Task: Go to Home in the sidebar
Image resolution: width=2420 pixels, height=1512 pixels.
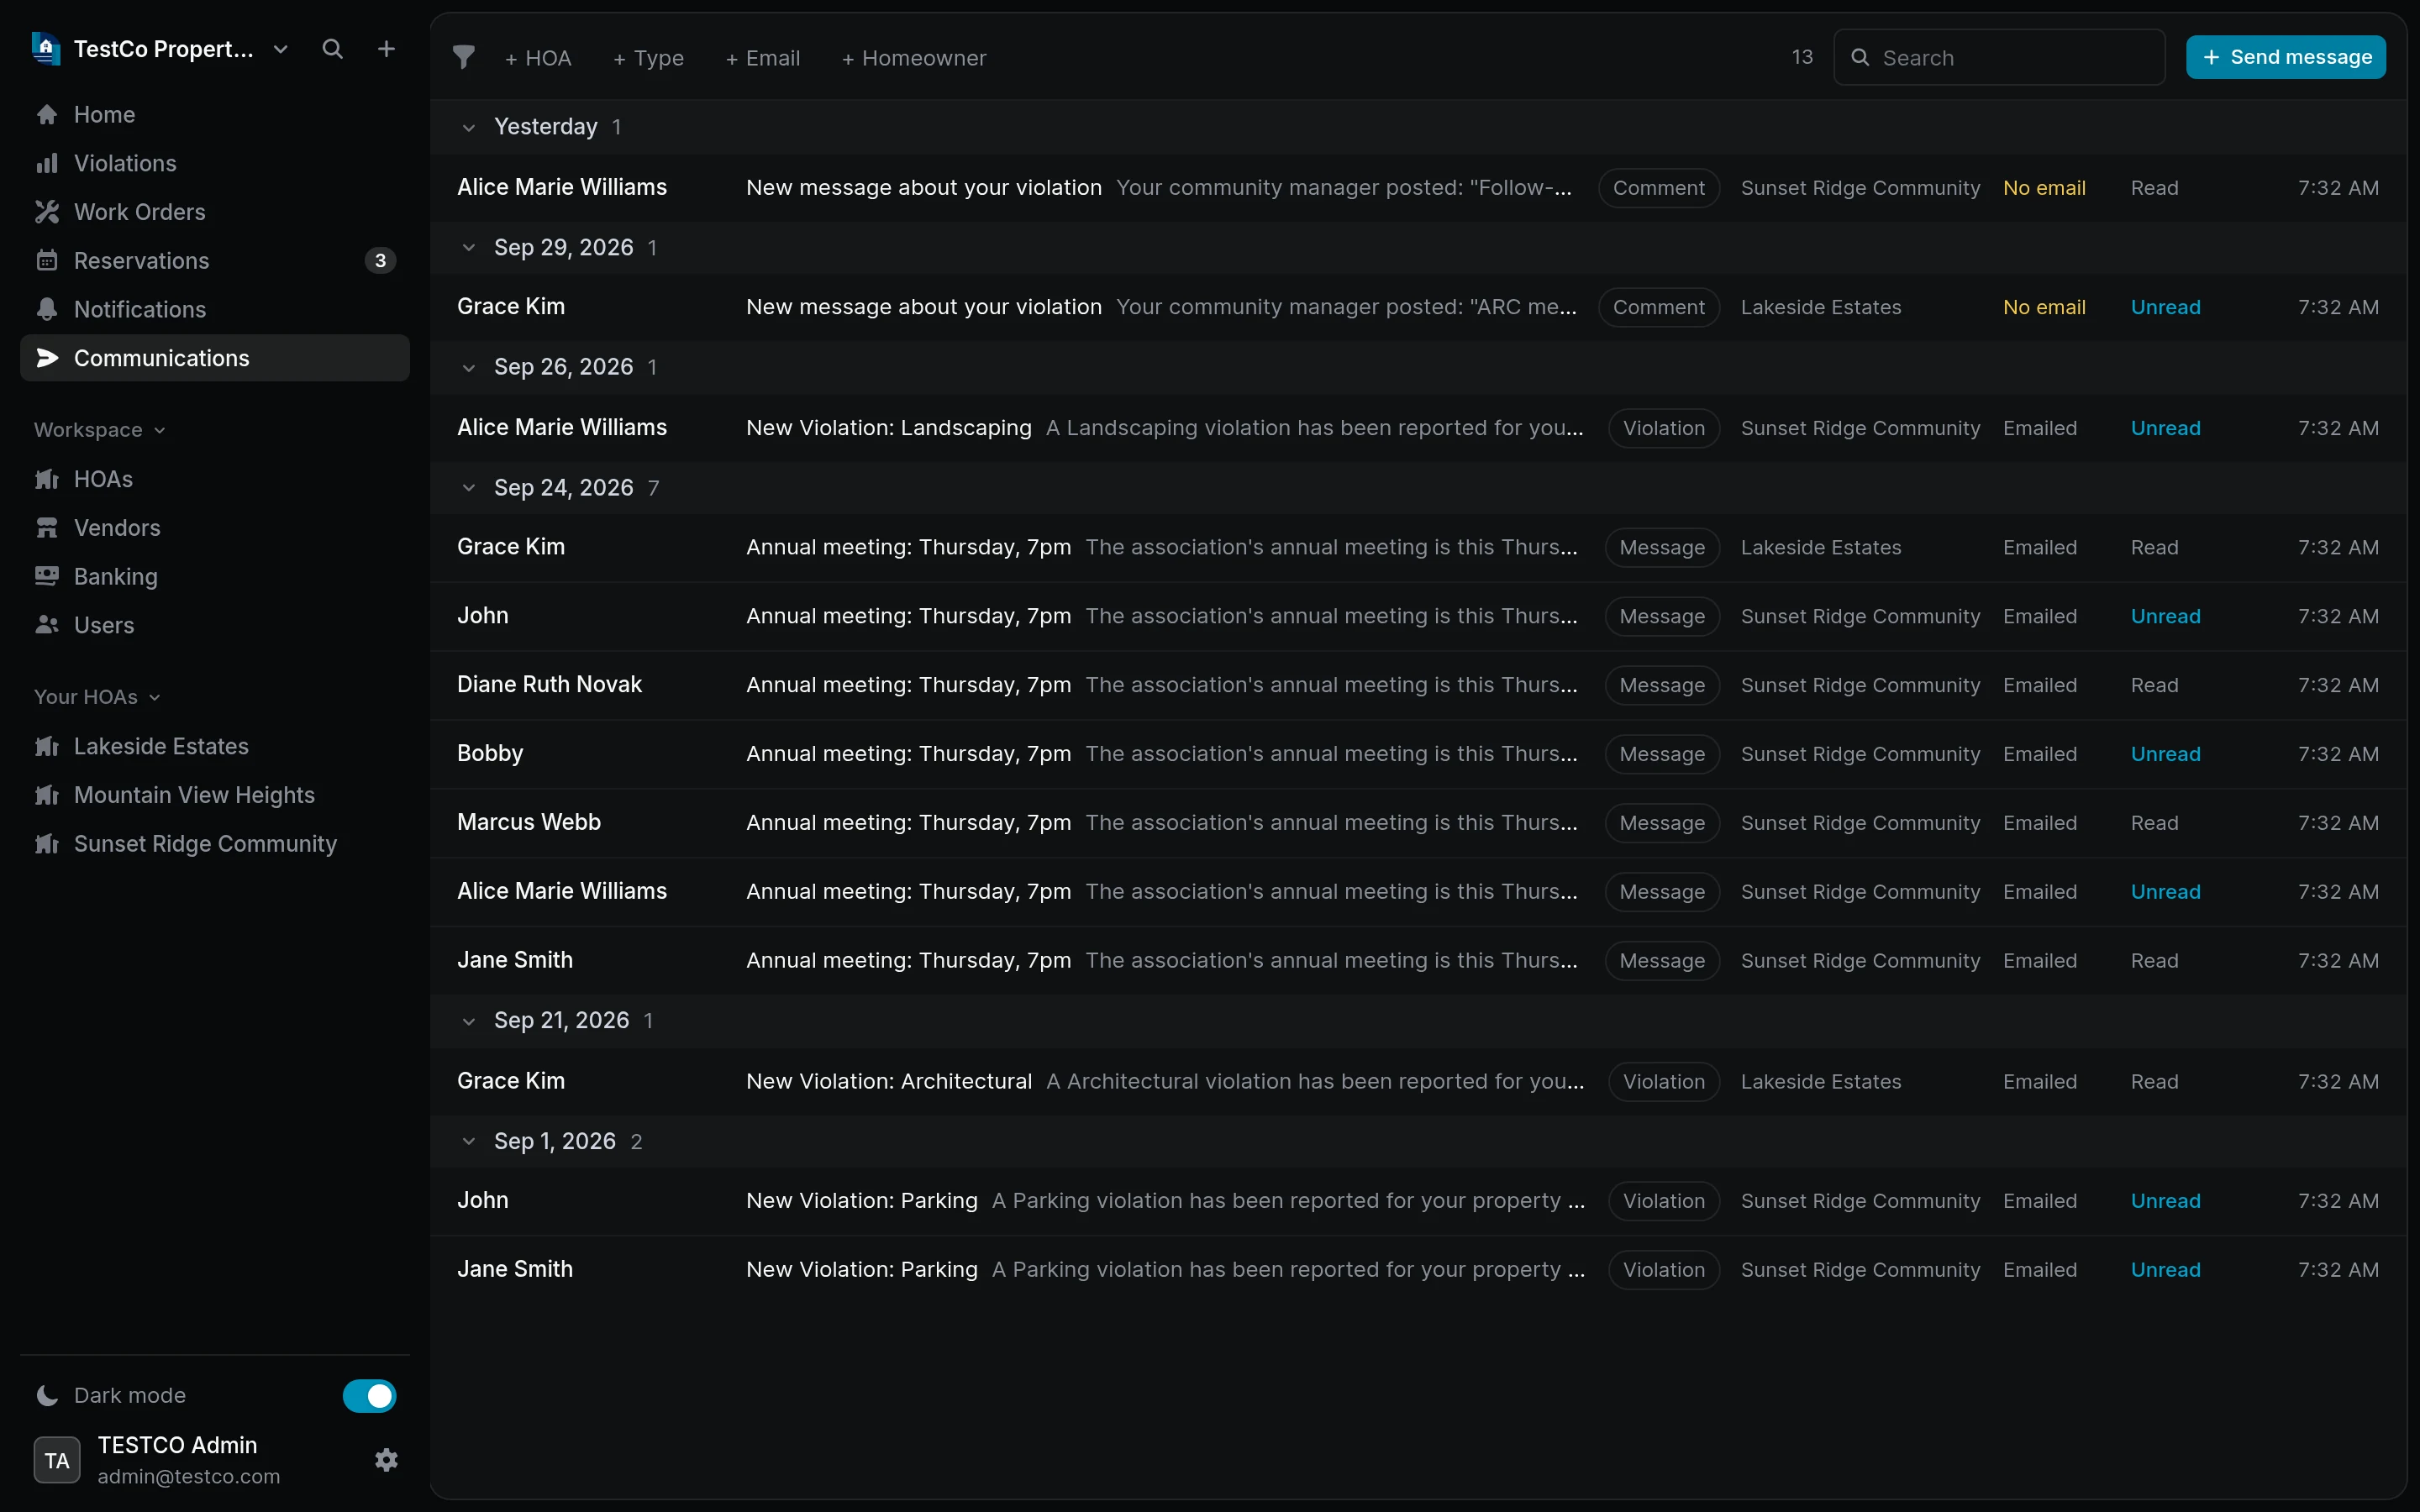Action: 215,115
